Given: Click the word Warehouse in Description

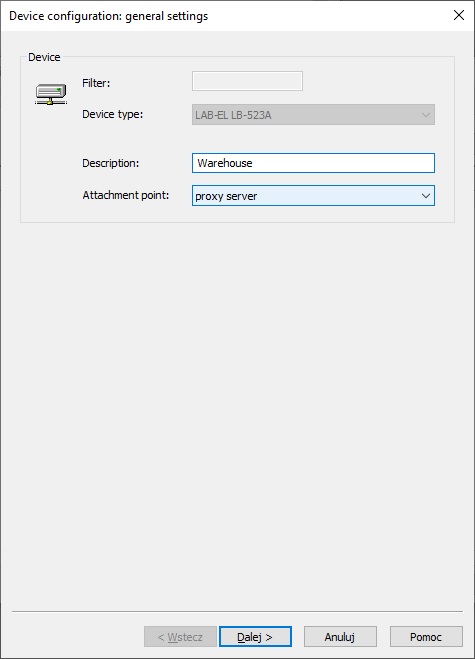Looking at the screenshot, I should [225, 163].
